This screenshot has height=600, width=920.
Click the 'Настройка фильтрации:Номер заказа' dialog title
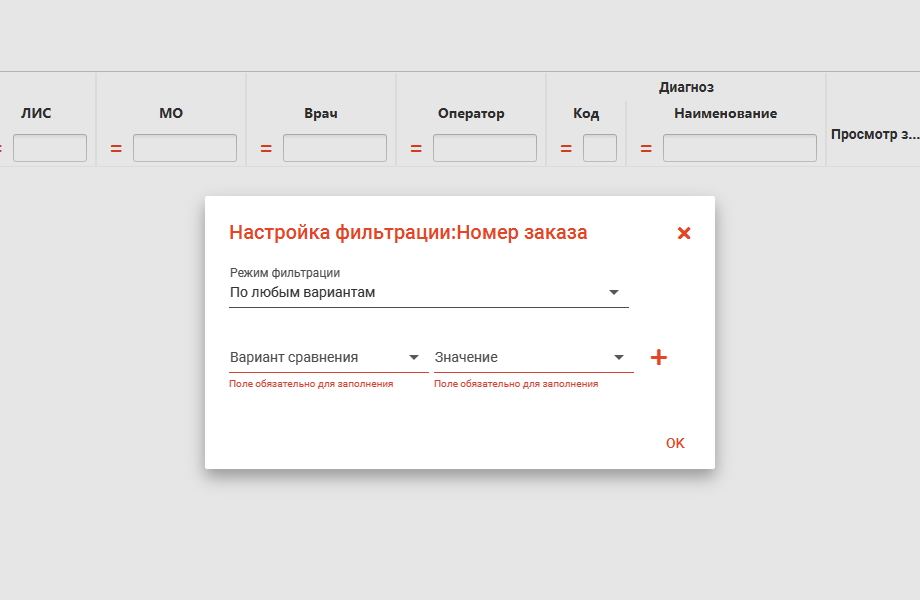click(408, 232)
